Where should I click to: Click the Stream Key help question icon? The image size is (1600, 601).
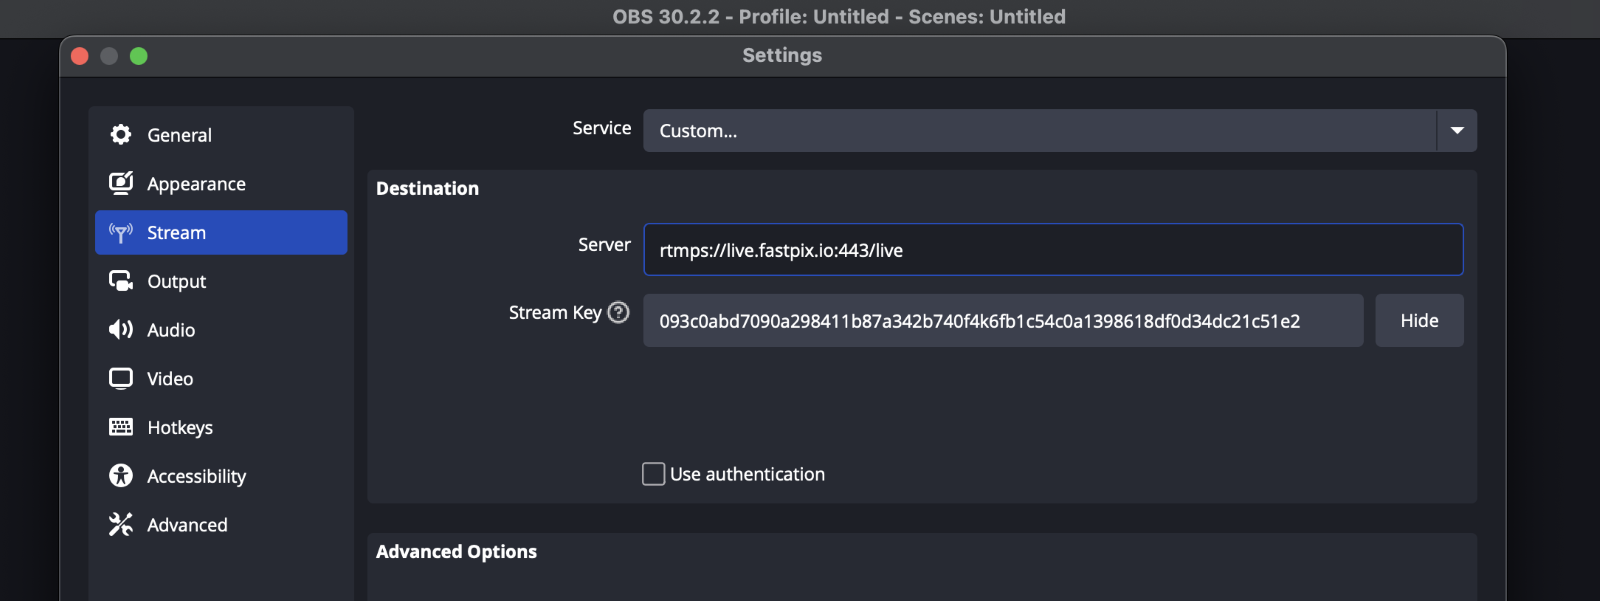(619, 312)
